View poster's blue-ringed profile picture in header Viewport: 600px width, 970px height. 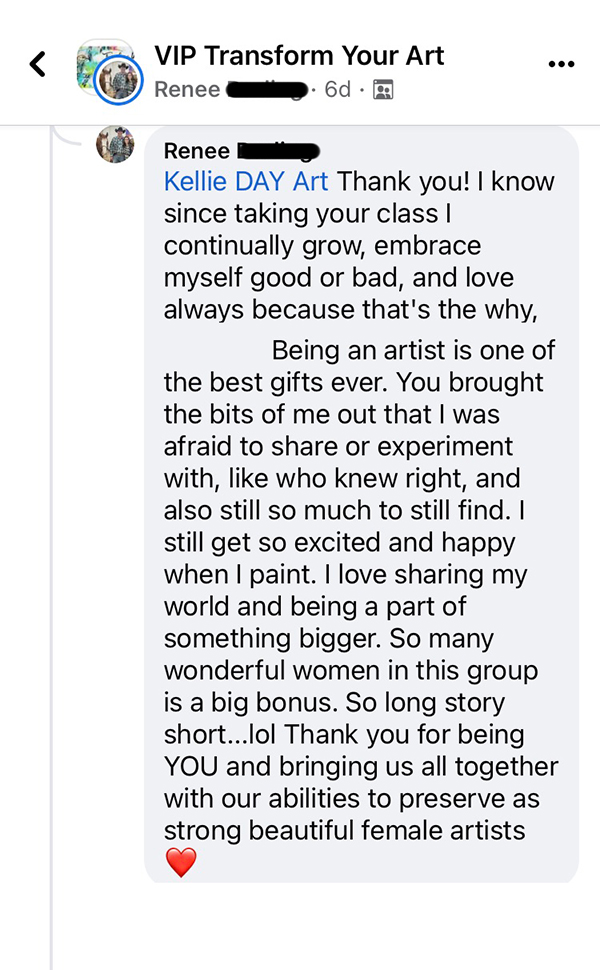(119, 80)
